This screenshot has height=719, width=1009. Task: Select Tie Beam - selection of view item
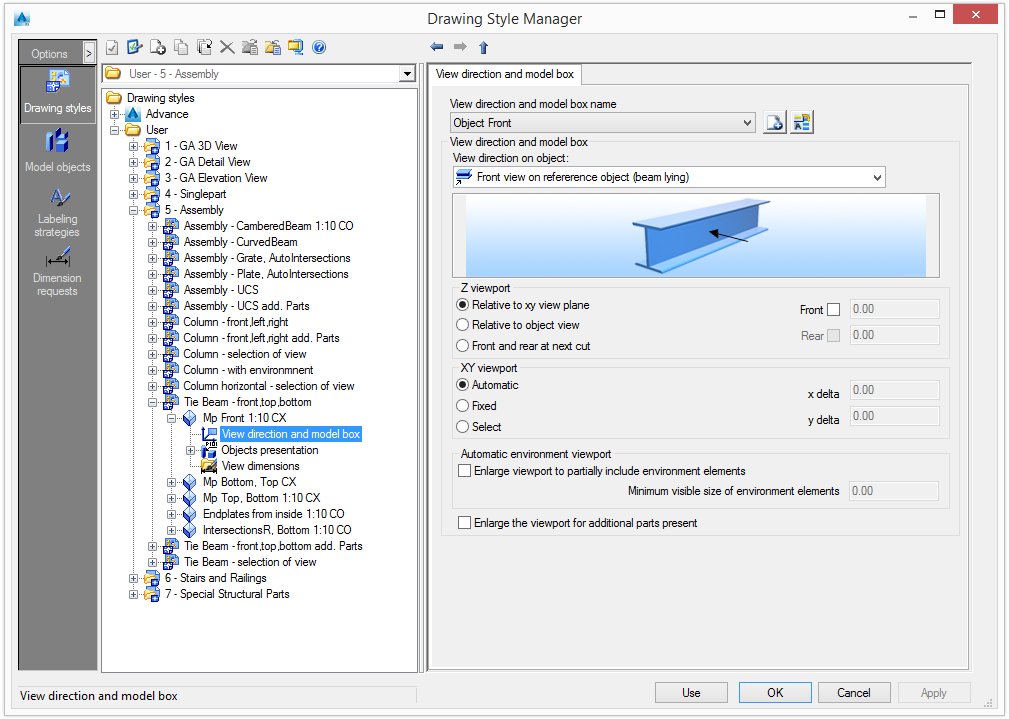pos(250,562)
